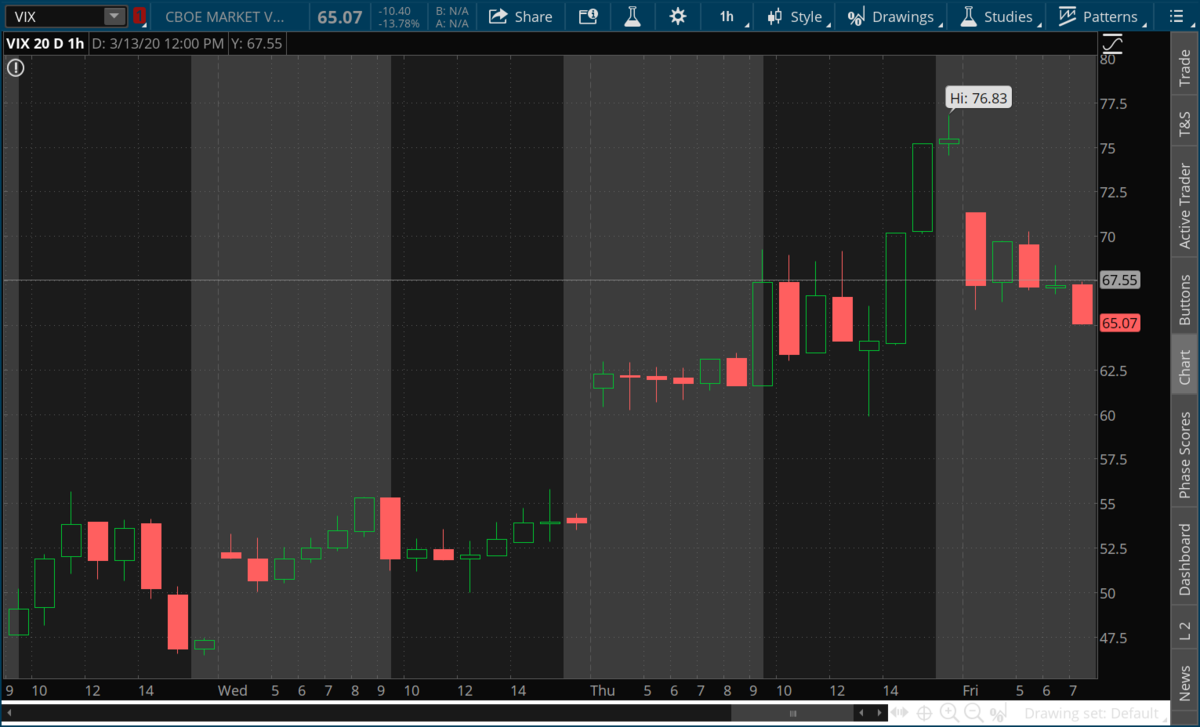Image resolution: width=1200 pixels, height=727 pixels.
Task: Click the Thu date label on time axis
Action: point(602,691)
